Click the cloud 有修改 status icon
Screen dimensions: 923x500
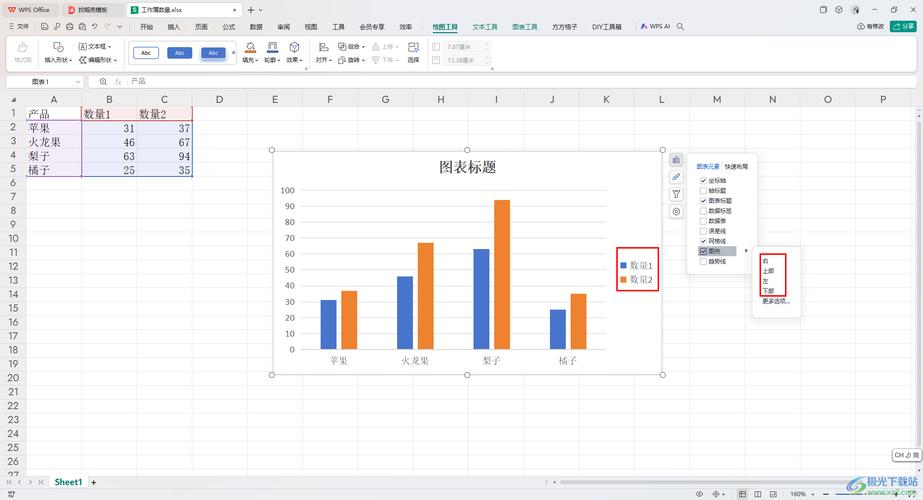[871, 27]
